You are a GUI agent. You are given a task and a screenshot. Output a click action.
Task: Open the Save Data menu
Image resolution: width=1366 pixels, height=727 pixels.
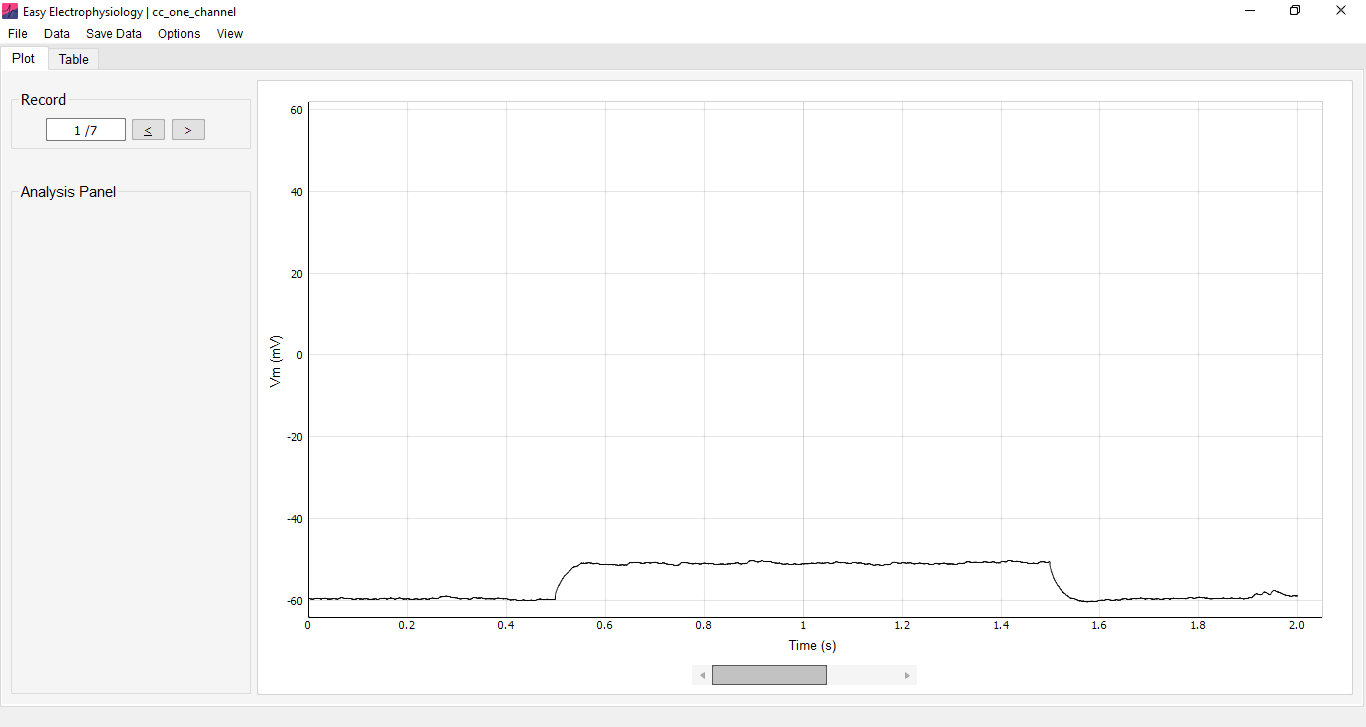tap(114, 33)
